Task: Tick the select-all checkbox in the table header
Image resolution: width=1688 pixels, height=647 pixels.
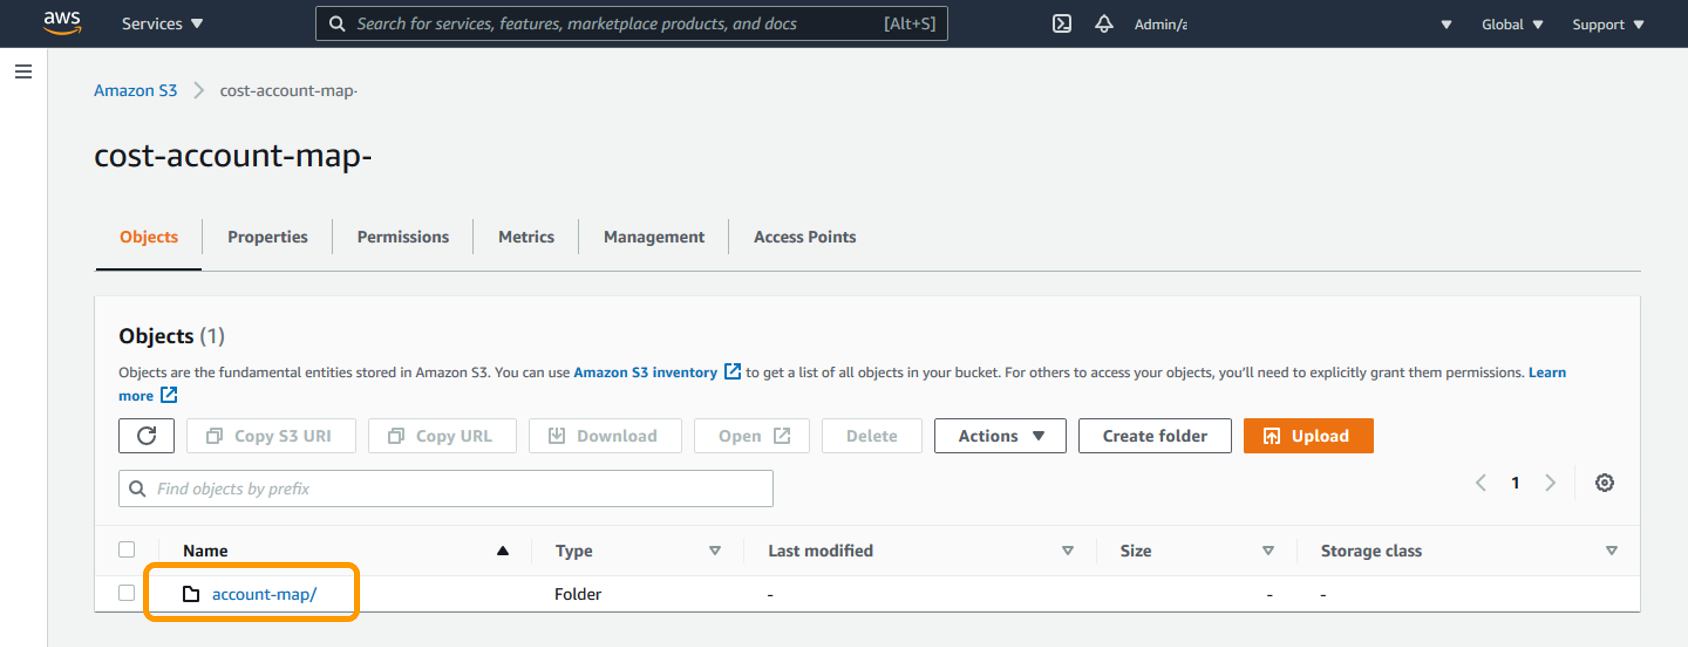Action: coord(127,549)
